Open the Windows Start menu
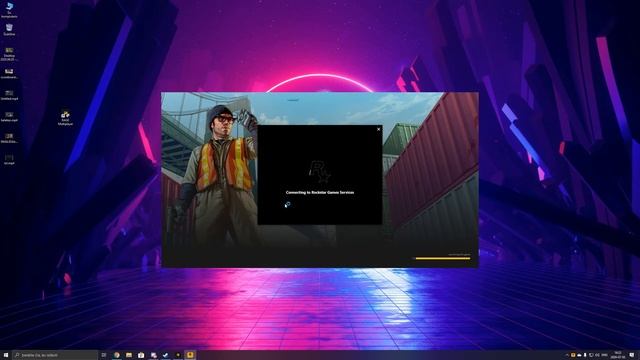 (6, 355)
